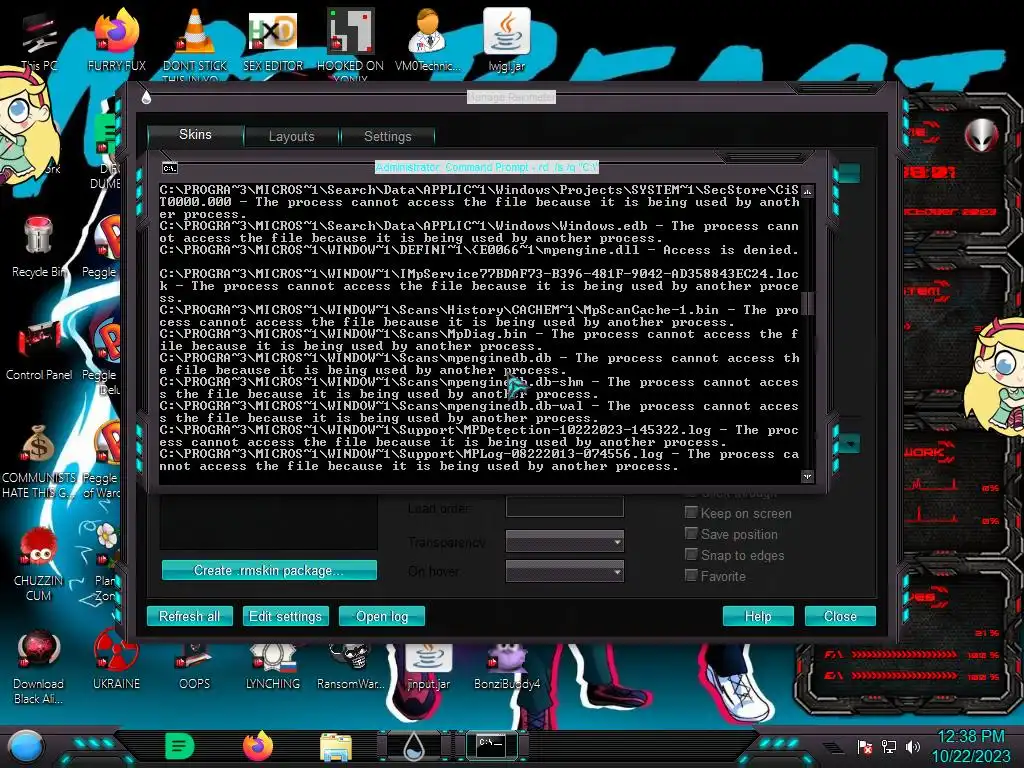Switch to the Skins tab
This screenshot has height=768, width=1024.
coord(195,135)
